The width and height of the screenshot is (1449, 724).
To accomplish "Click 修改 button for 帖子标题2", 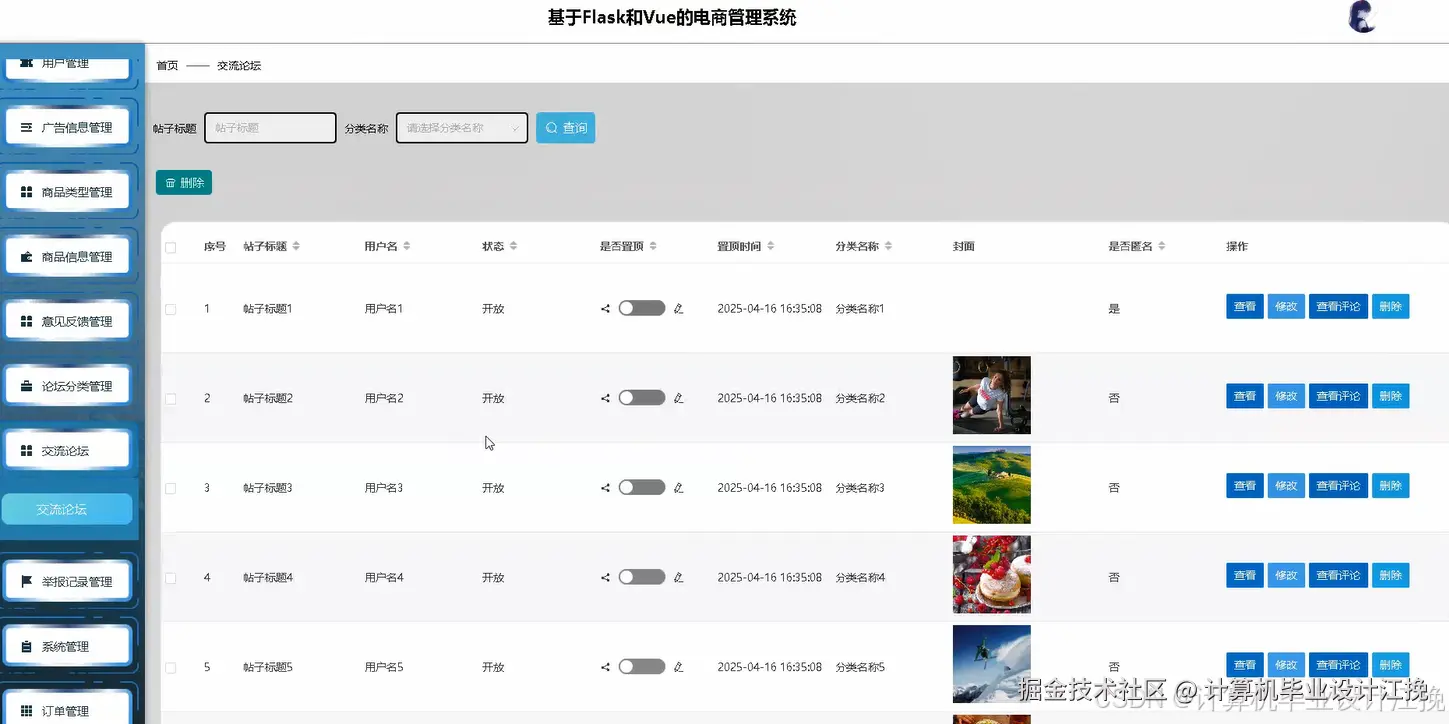I will (x=1286, y=396).
